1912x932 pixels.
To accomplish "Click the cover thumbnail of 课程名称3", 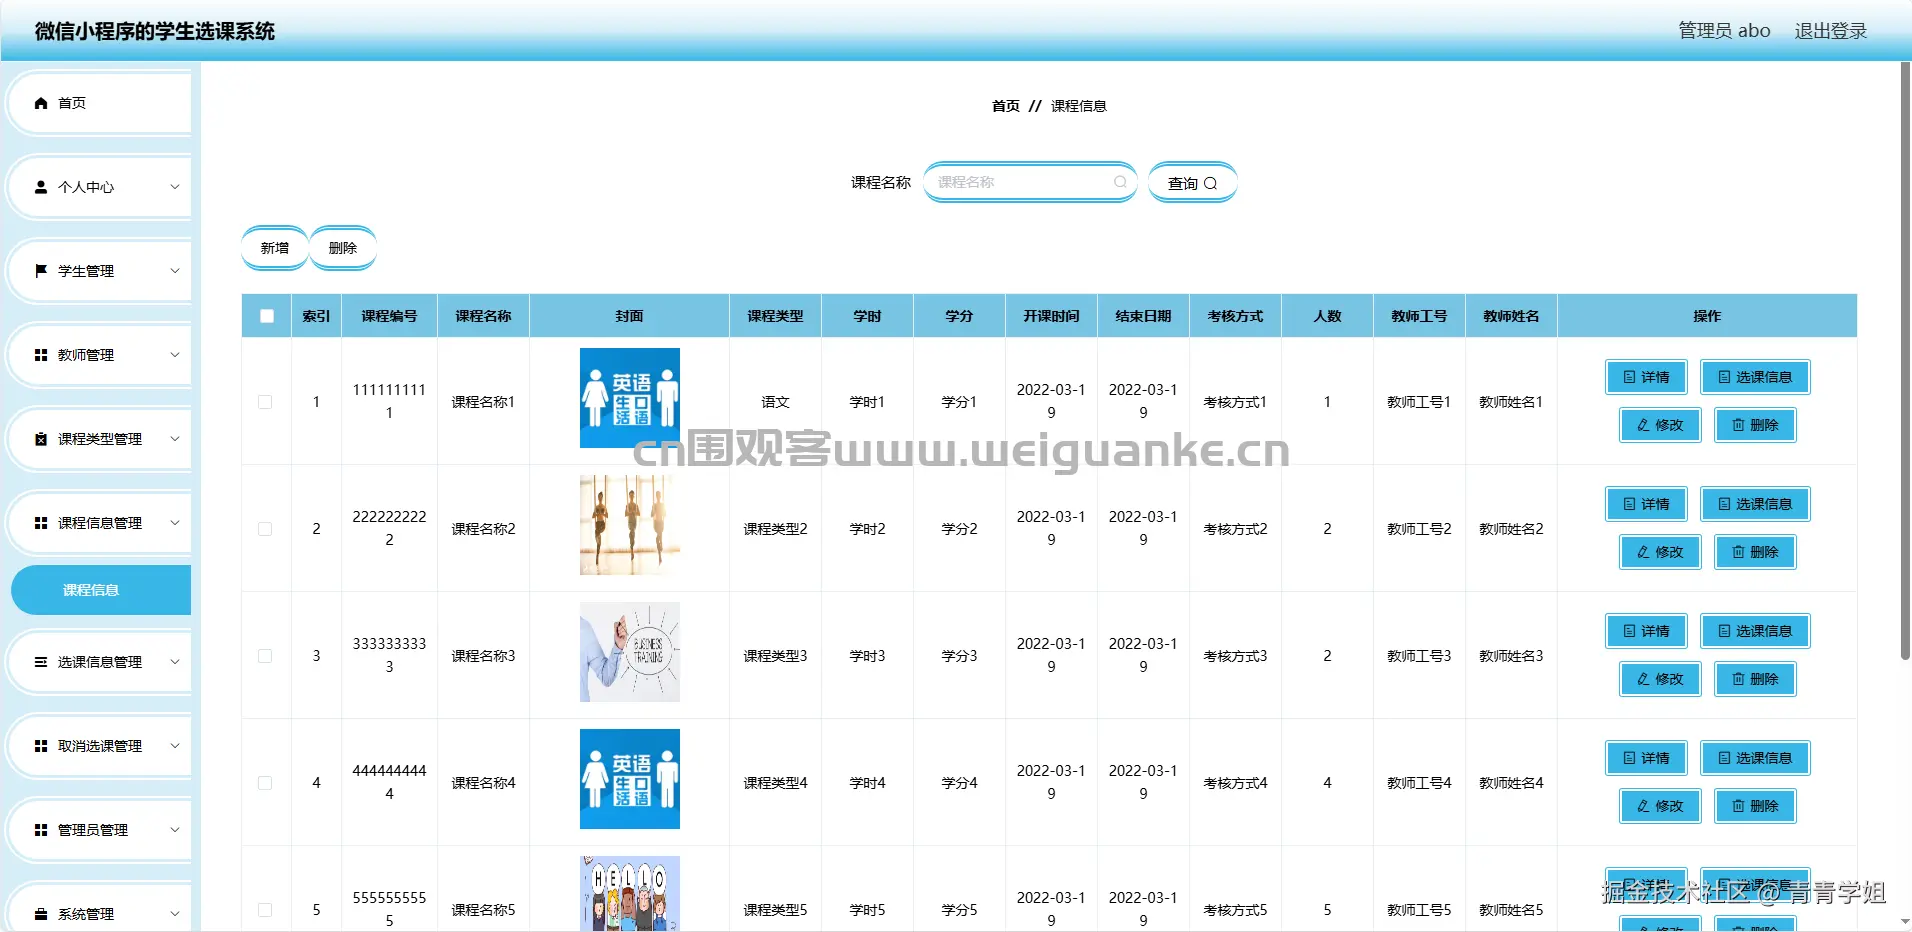I will [630, 652].
